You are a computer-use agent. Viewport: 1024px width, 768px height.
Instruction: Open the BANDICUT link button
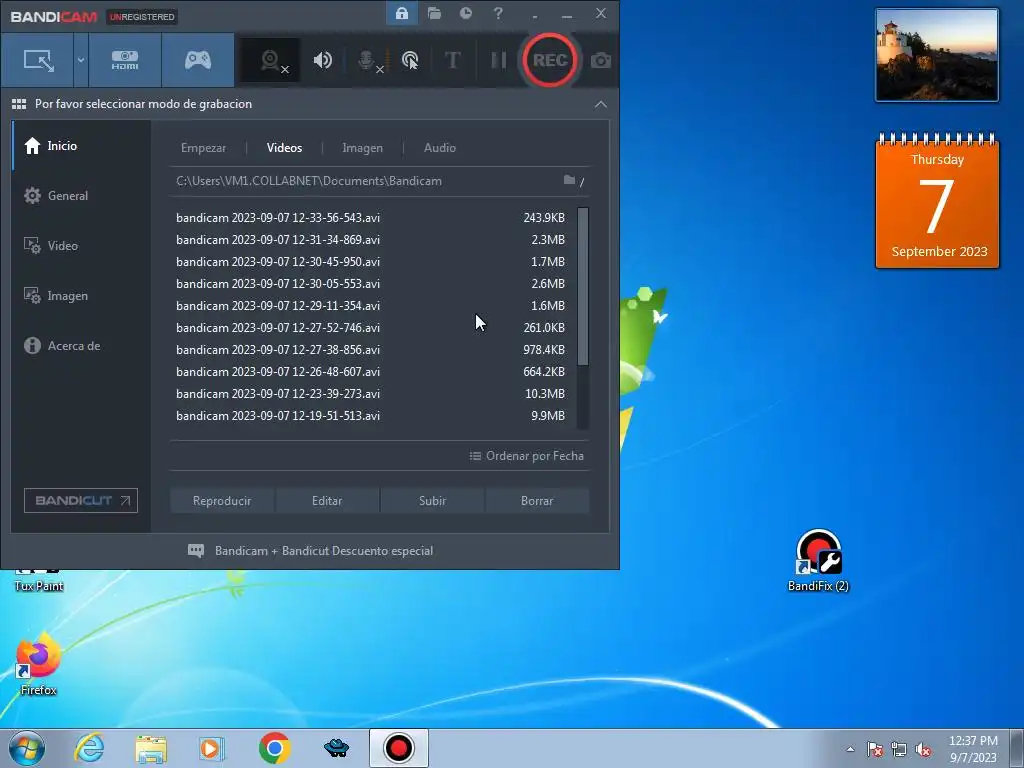(81, 500)
